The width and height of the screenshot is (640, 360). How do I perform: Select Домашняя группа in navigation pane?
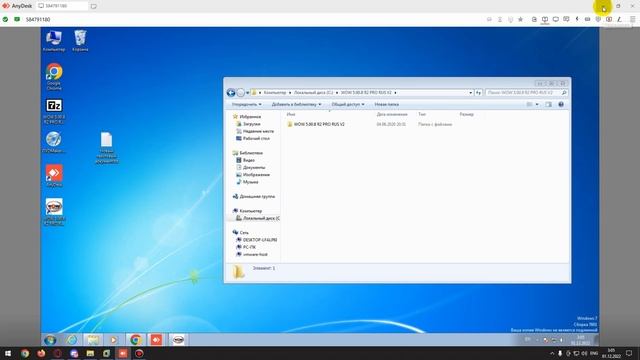pyautogui.click(x=254, y=196)
